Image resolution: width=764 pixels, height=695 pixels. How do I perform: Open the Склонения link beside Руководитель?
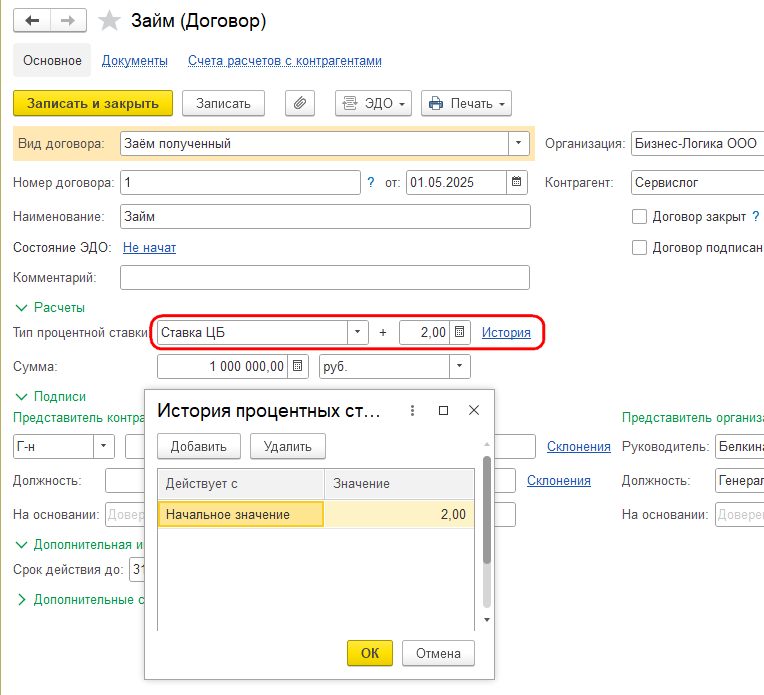pos(578,446)
